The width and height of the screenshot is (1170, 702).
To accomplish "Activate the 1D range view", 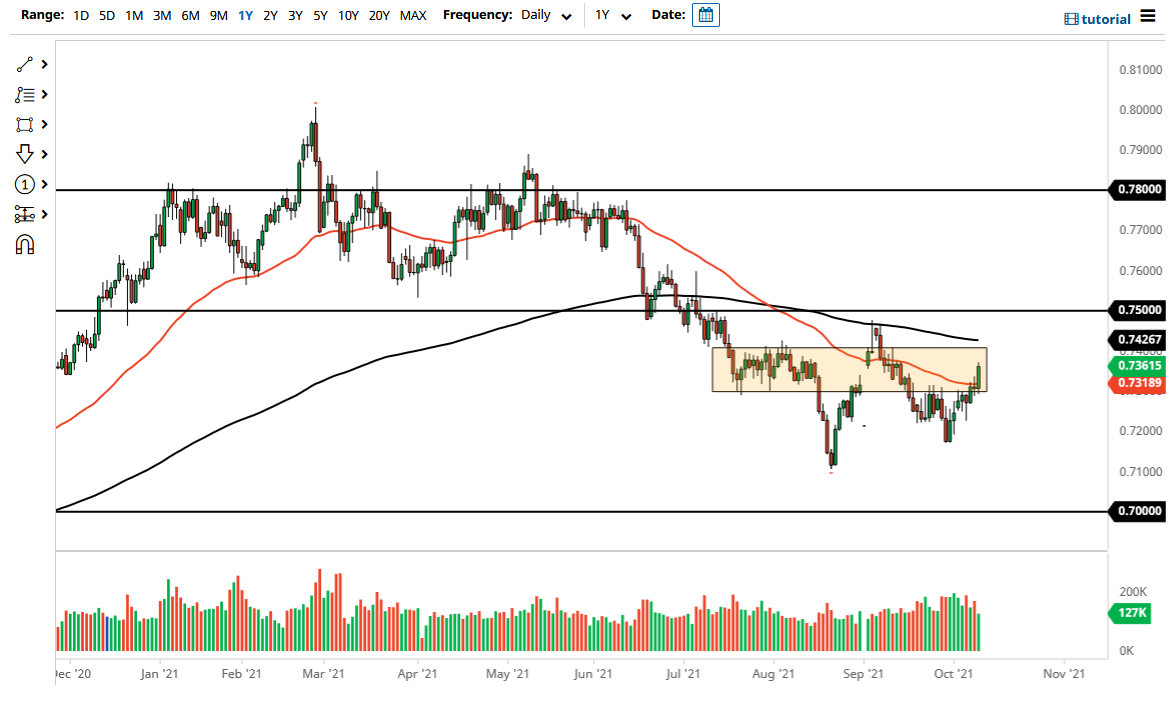I will click(x=80, y=15).
